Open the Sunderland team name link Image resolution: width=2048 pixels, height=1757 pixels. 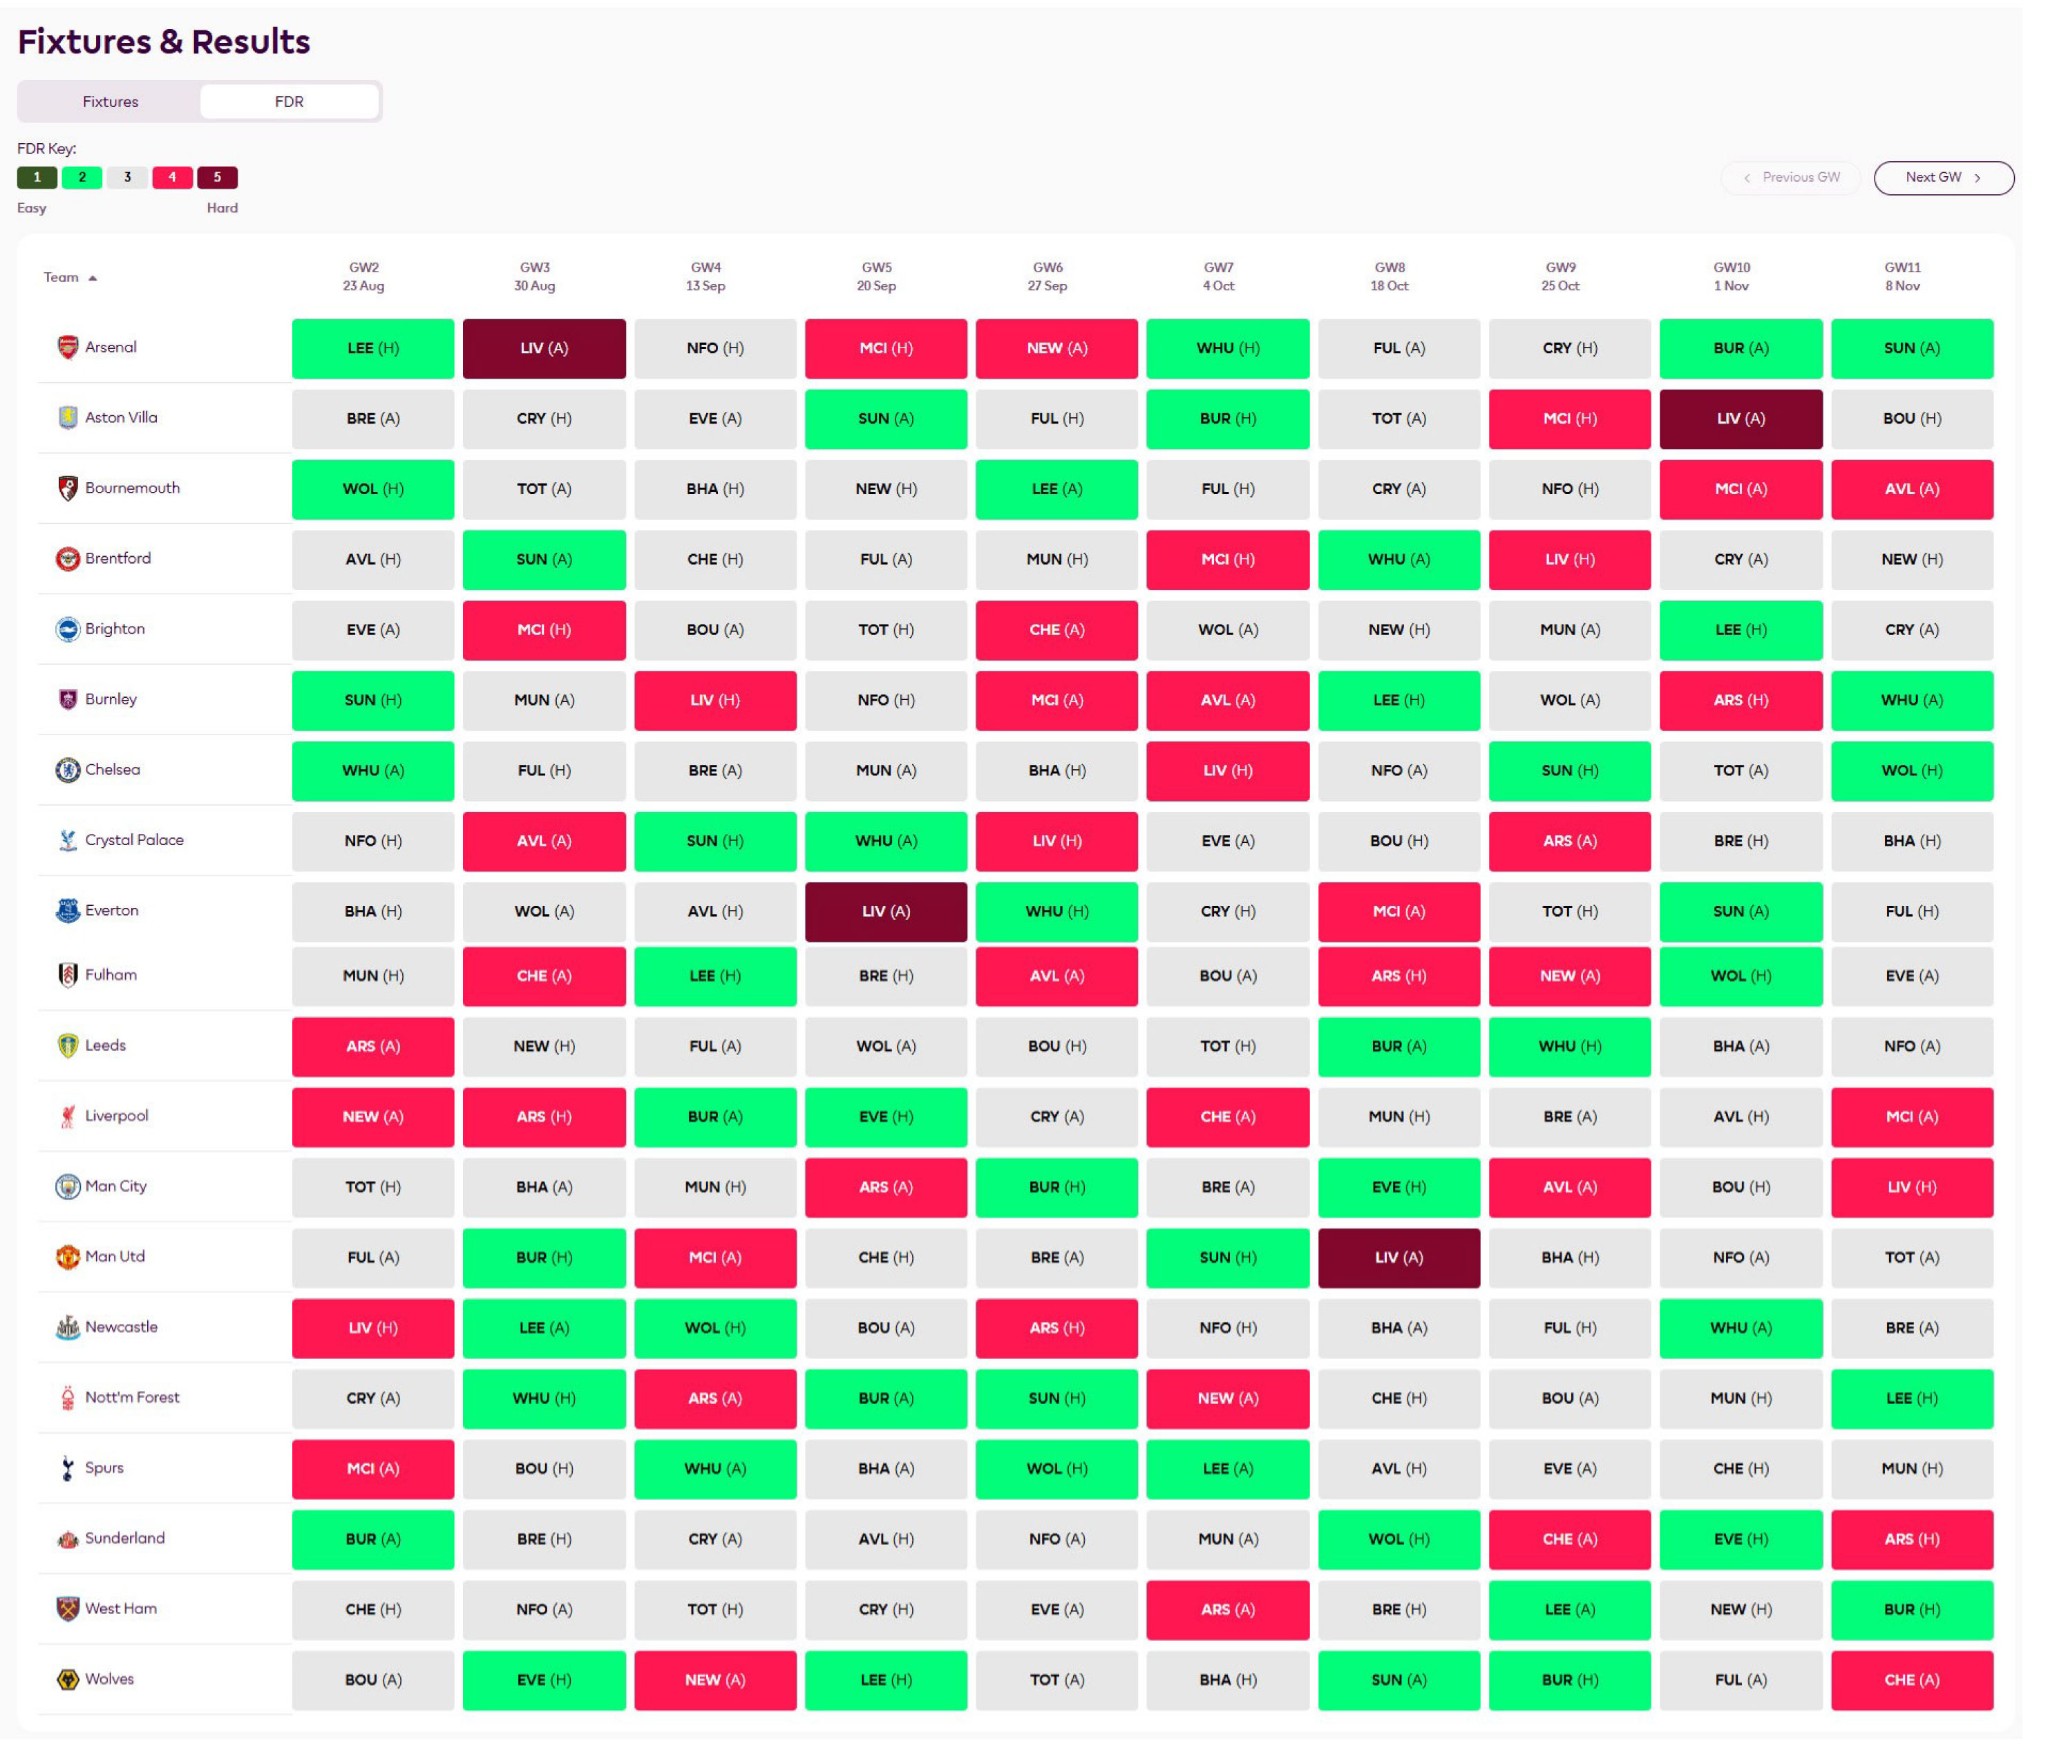[x=125, y=1538]
